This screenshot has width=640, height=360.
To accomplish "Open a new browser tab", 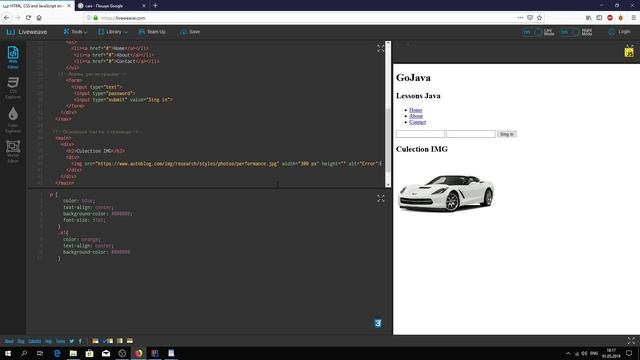I will pyautogui.click(x=155, y=5).
